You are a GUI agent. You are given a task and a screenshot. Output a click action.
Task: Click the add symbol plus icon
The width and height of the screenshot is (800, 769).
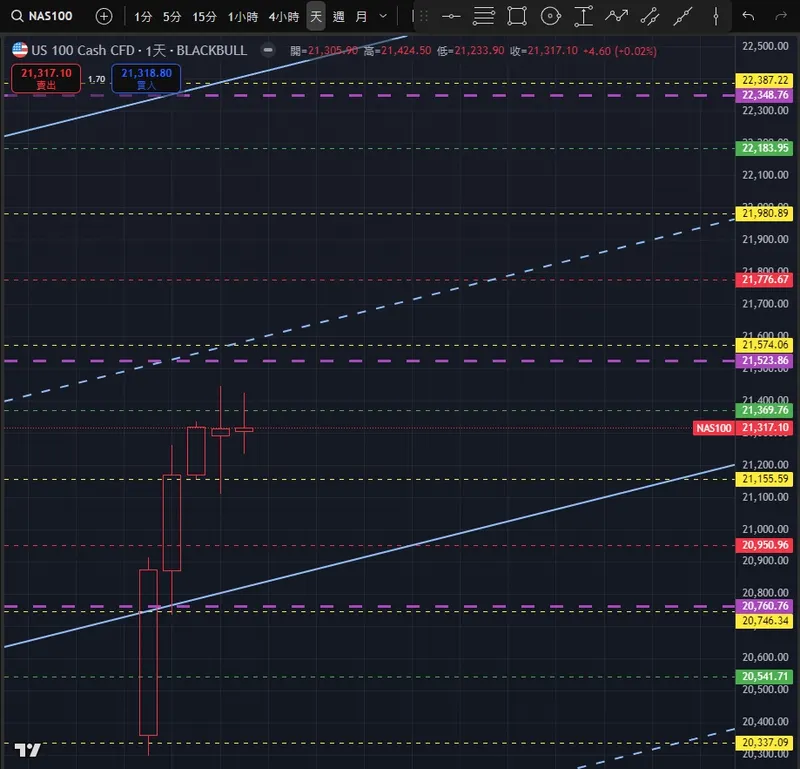[x=104, y=16]
